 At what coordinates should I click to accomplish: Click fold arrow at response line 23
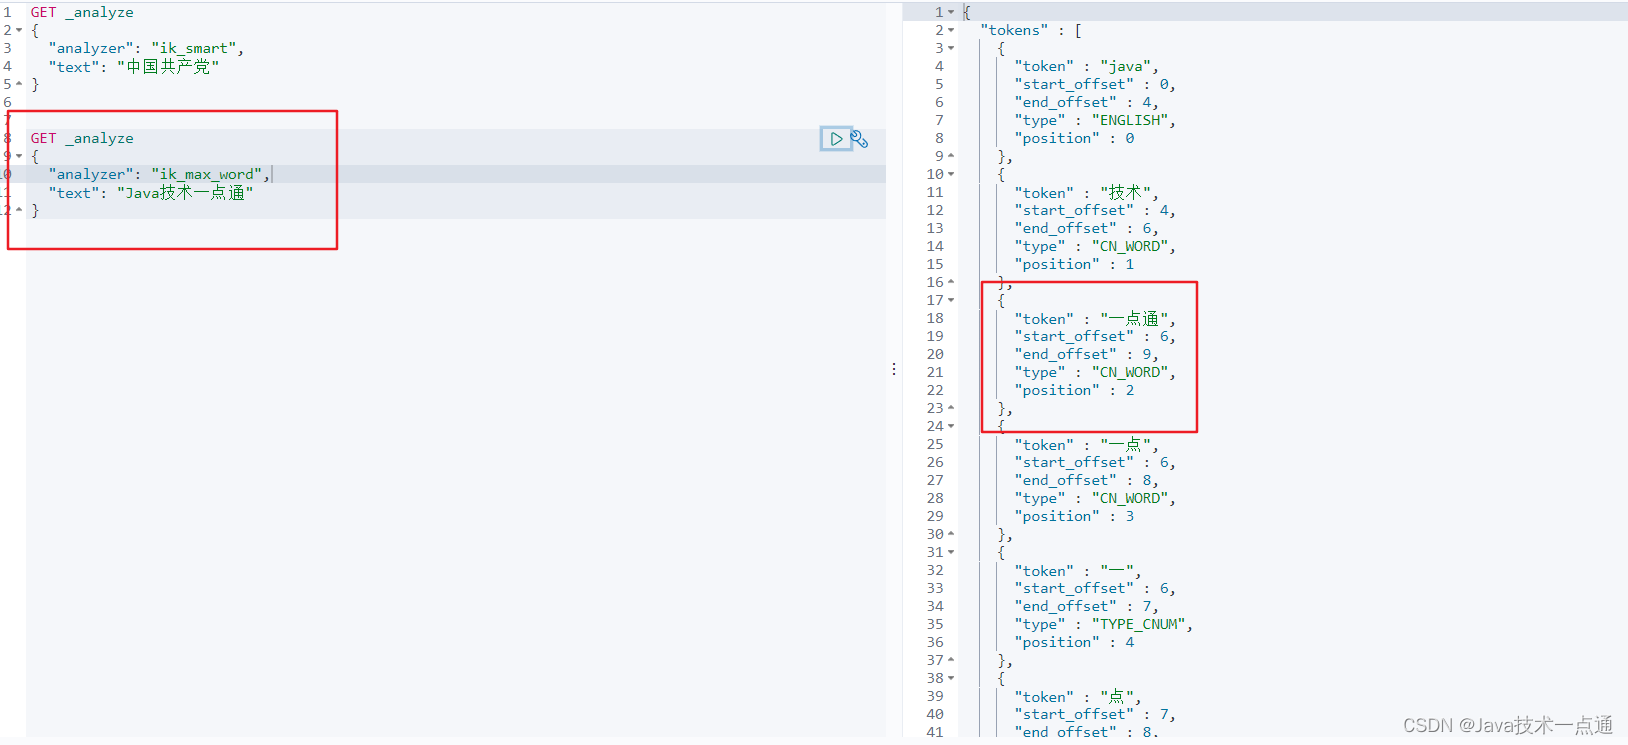pyautogui.click(x=951, y=408)
